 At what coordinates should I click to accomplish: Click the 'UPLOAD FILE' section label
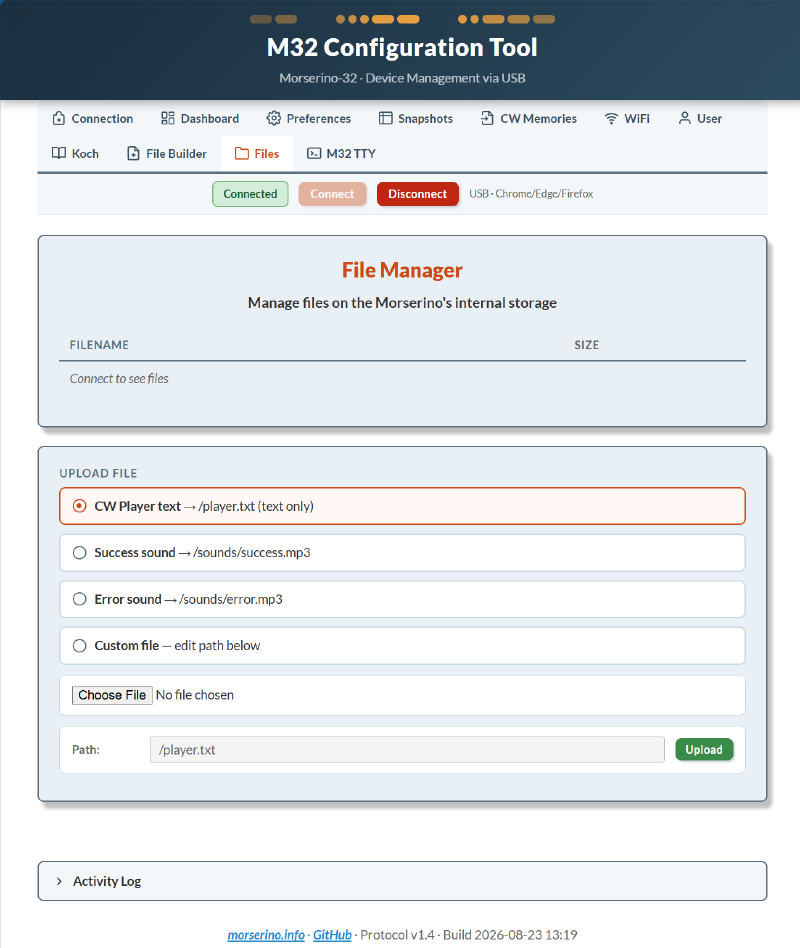pos(98,473)
